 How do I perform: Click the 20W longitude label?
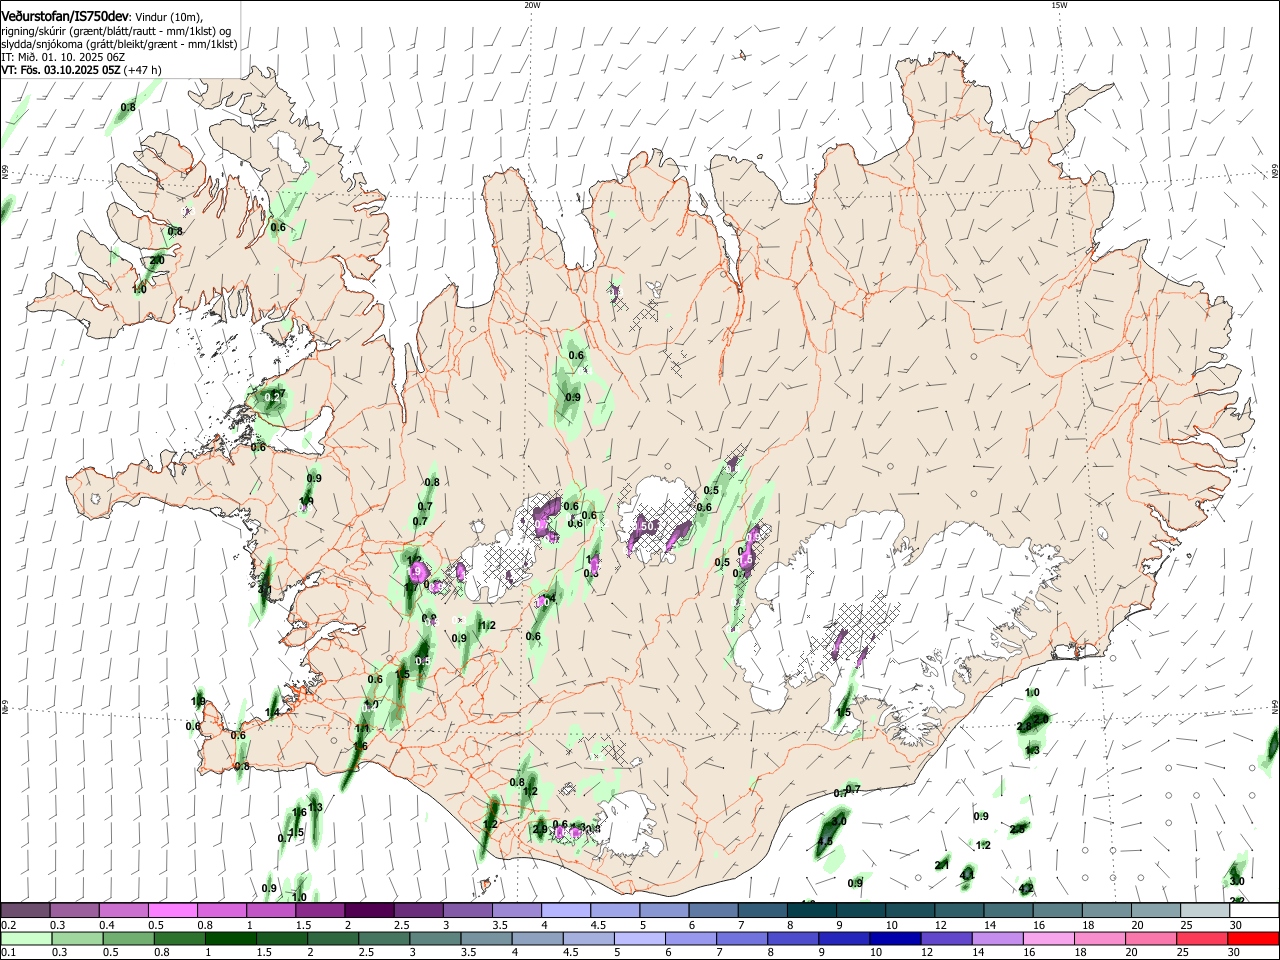[532, 5]
